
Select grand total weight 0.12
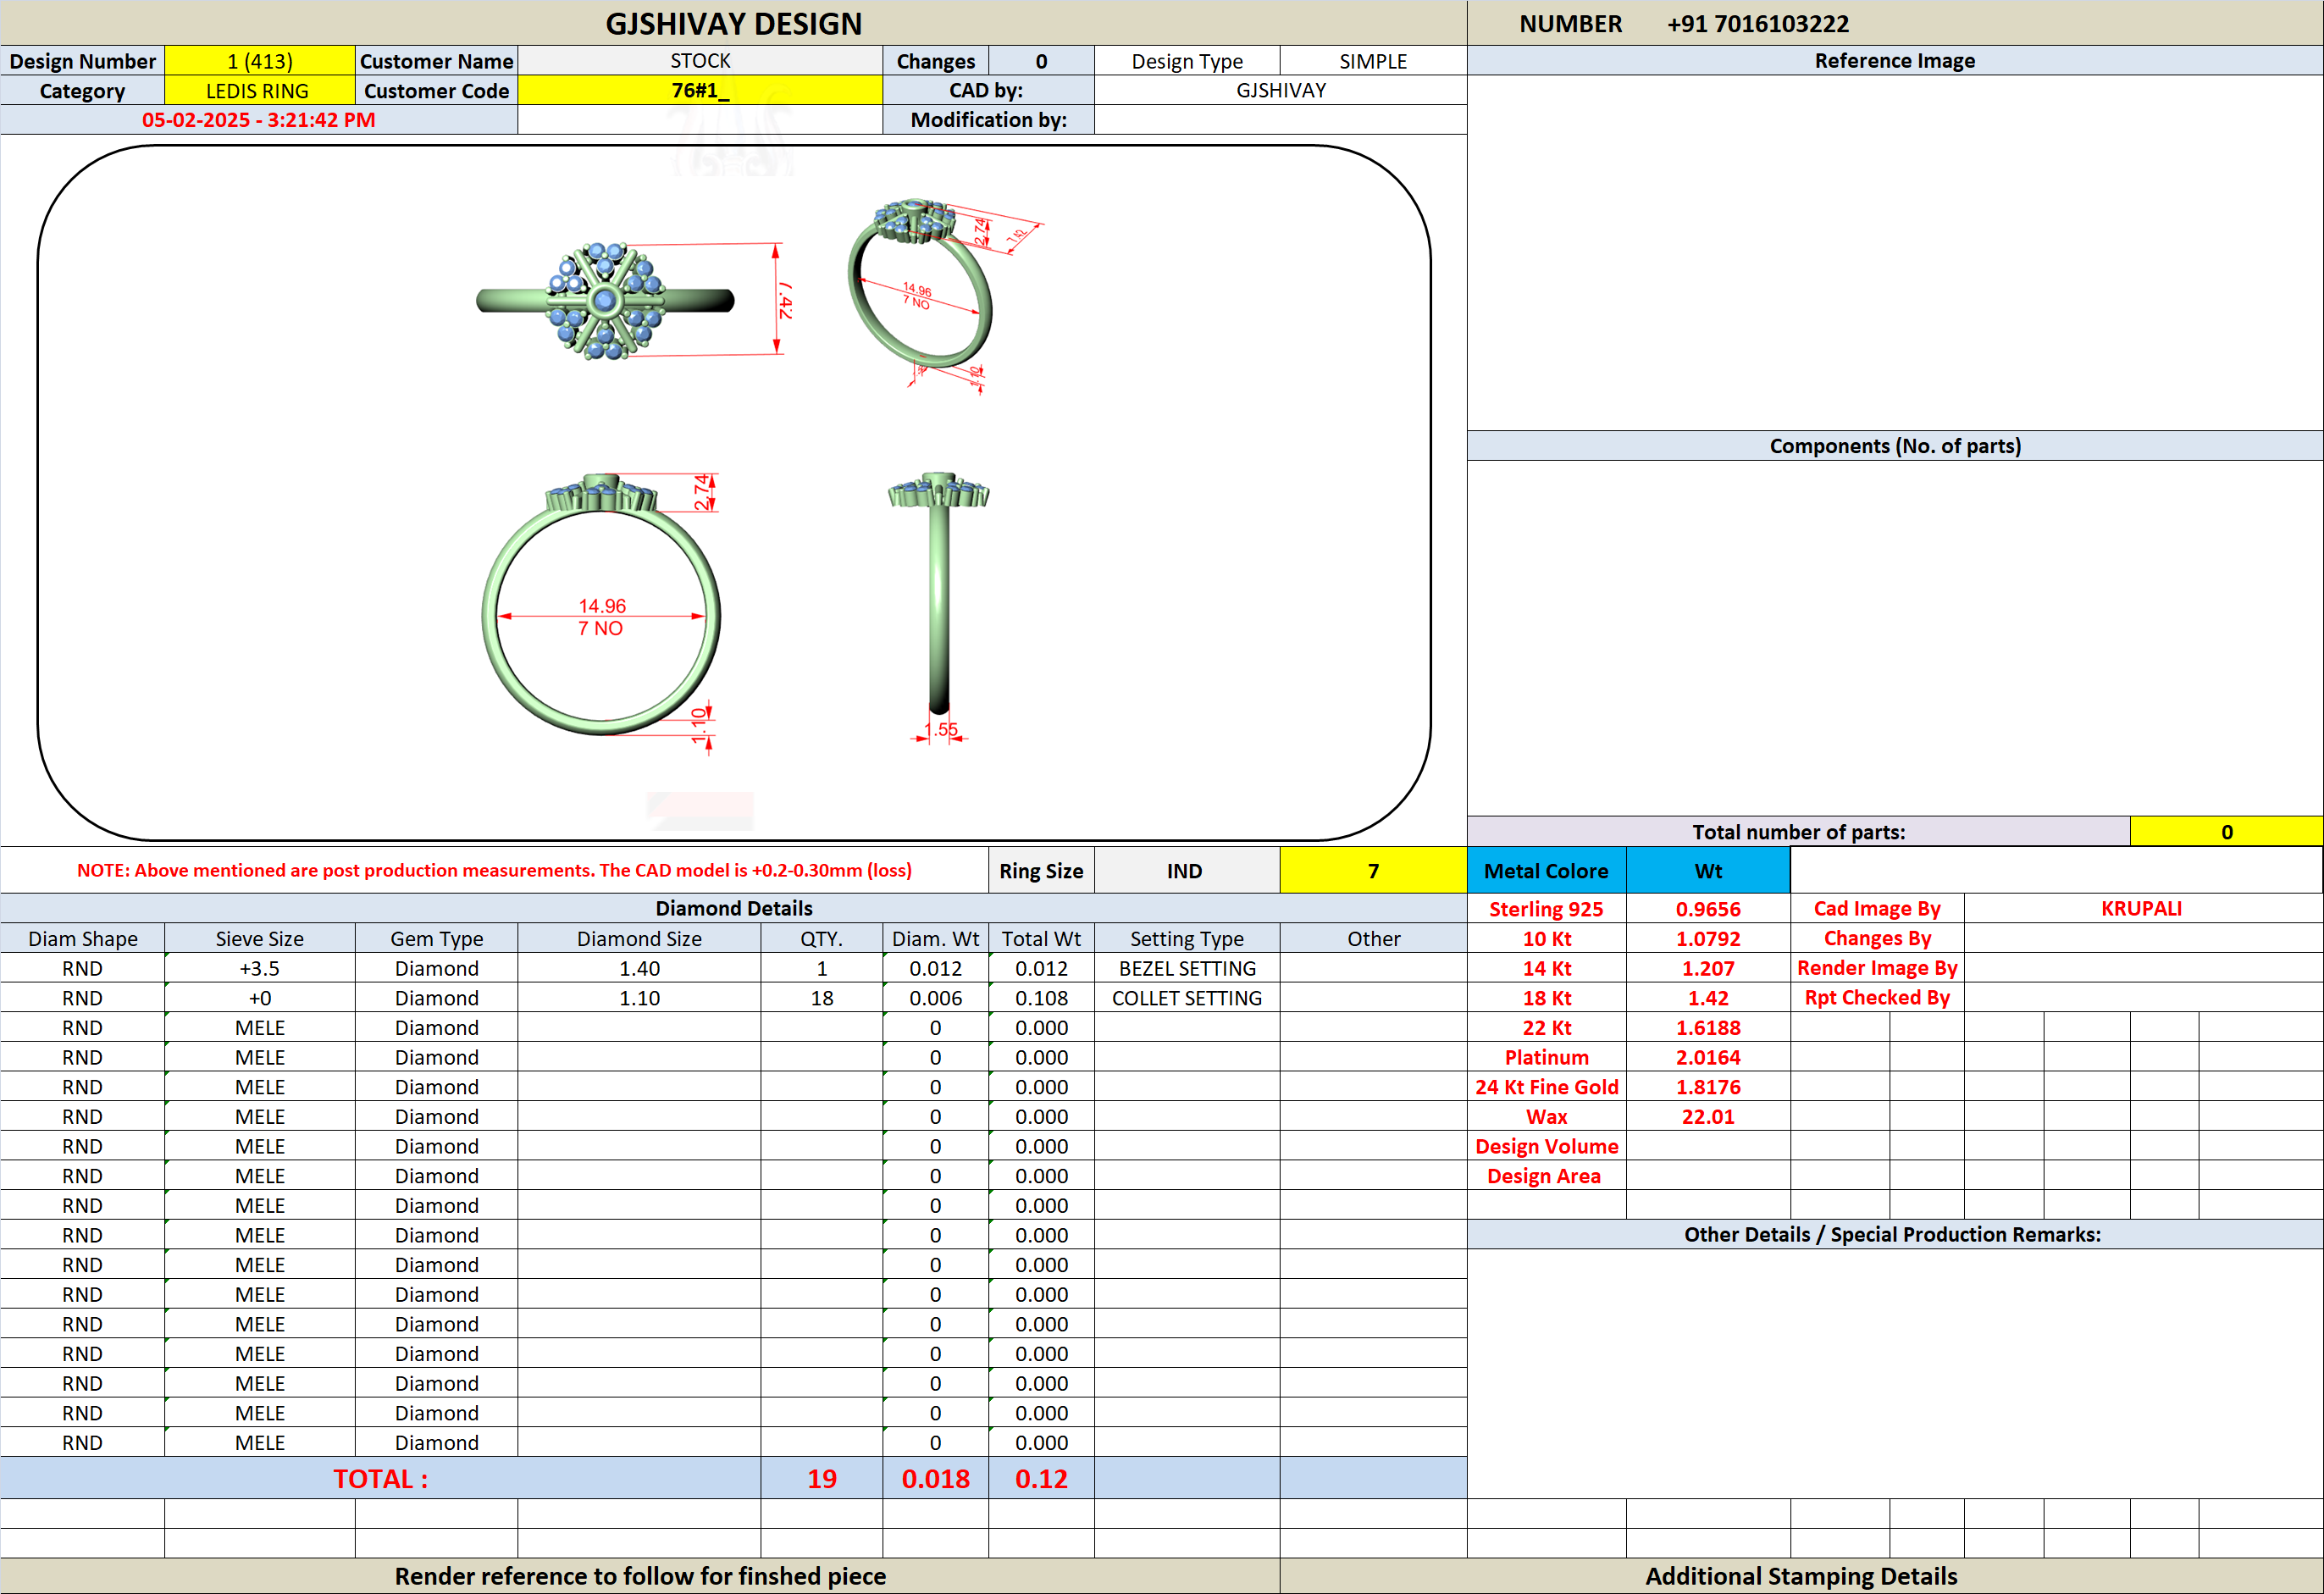[x=1041, y=1478]
